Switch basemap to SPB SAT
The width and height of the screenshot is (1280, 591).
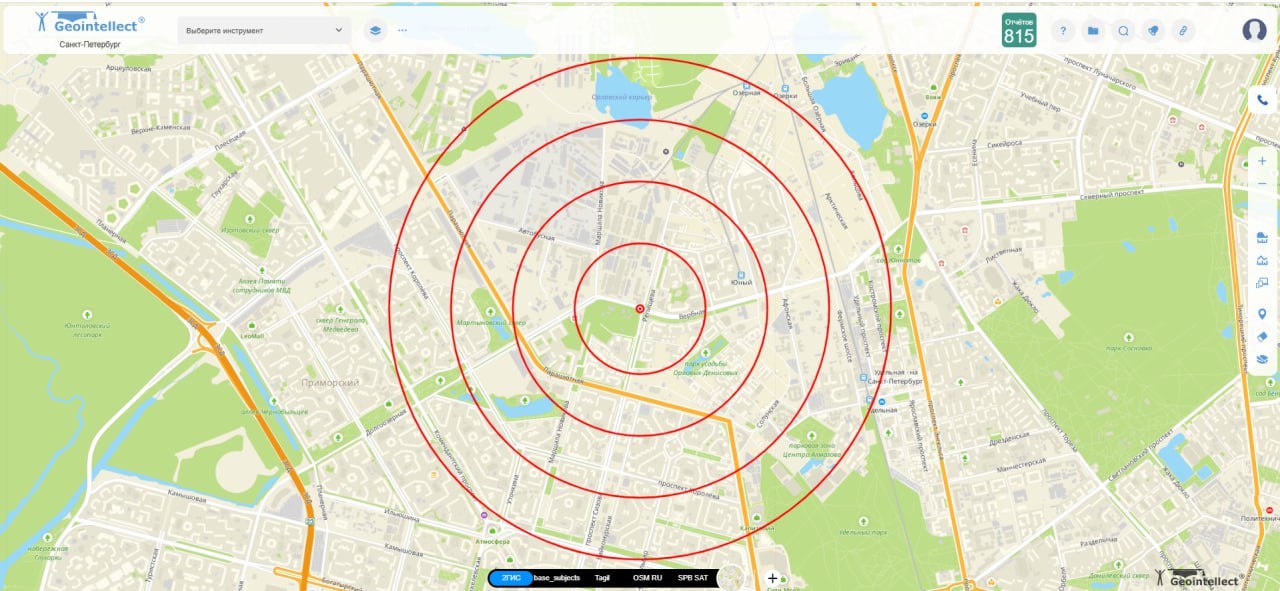[x=693, y=578]
